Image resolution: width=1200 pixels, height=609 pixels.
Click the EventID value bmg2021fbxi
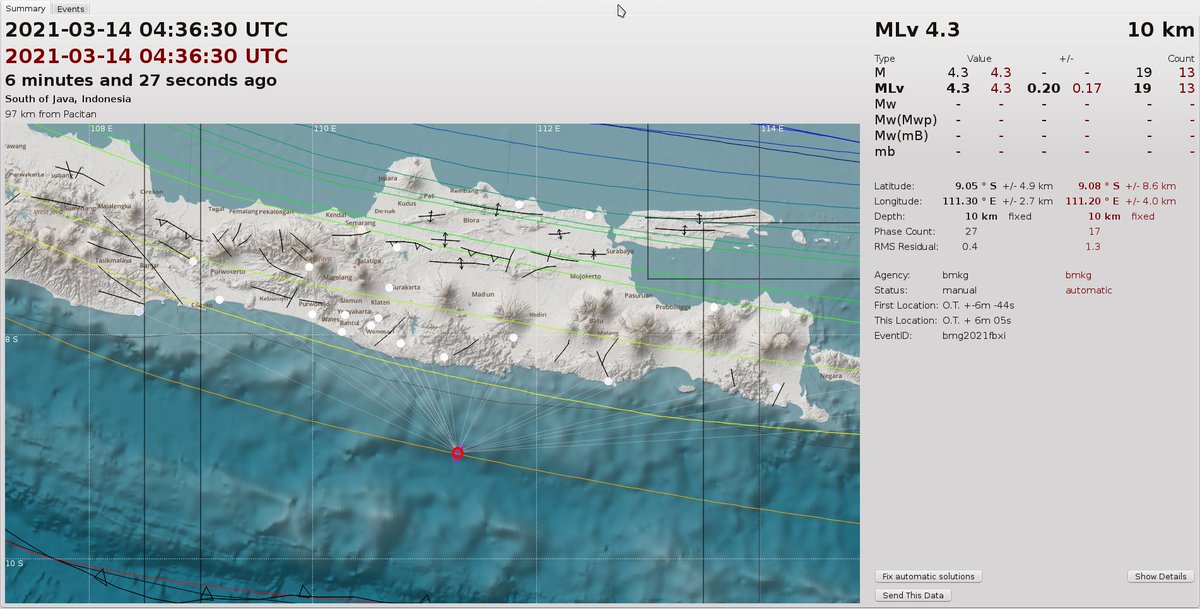click(974, 335)
